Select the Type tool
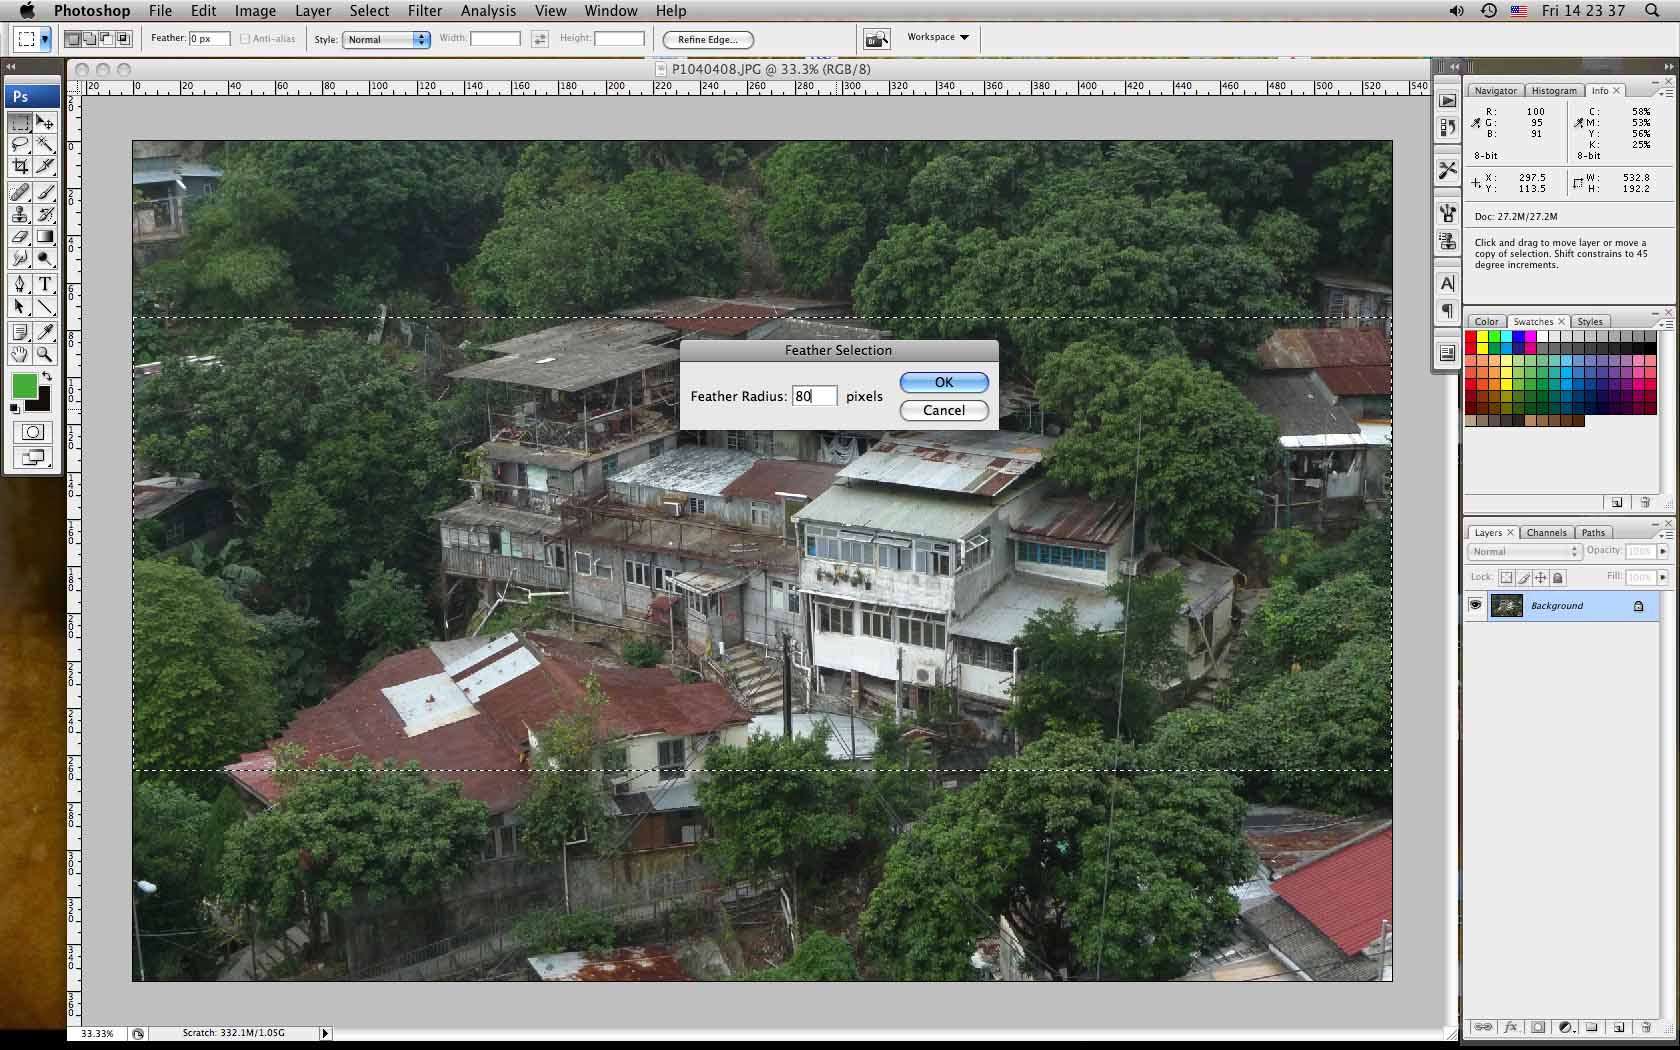The width and height of the screenshot is (1680, 1050). (x=45, y=285)
